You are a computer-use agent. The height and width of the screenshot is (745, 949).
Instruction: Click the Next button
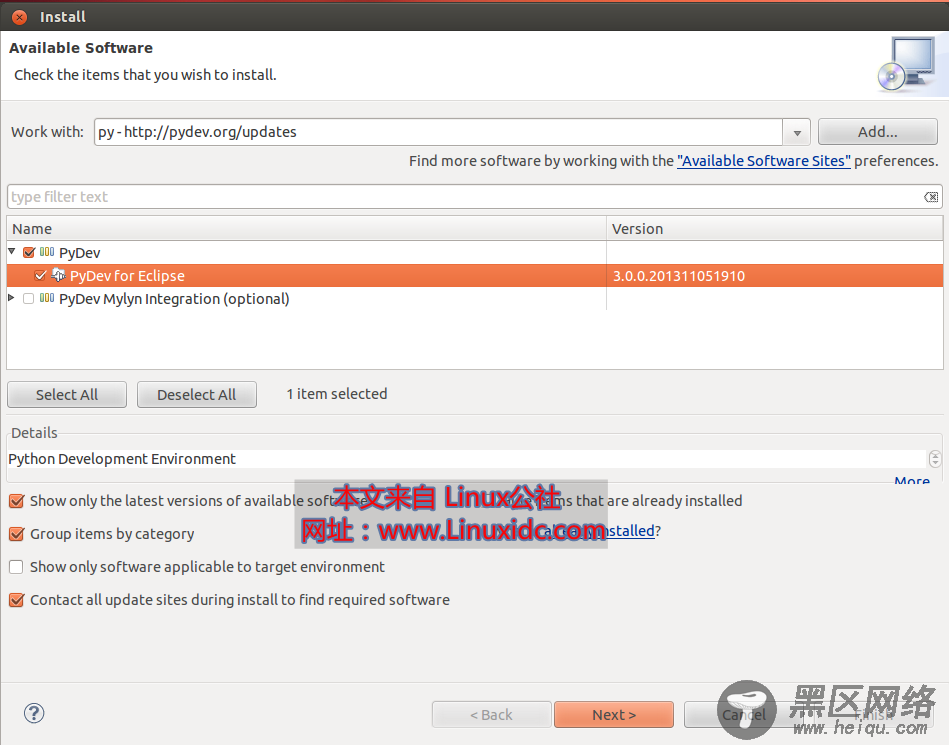614,715
